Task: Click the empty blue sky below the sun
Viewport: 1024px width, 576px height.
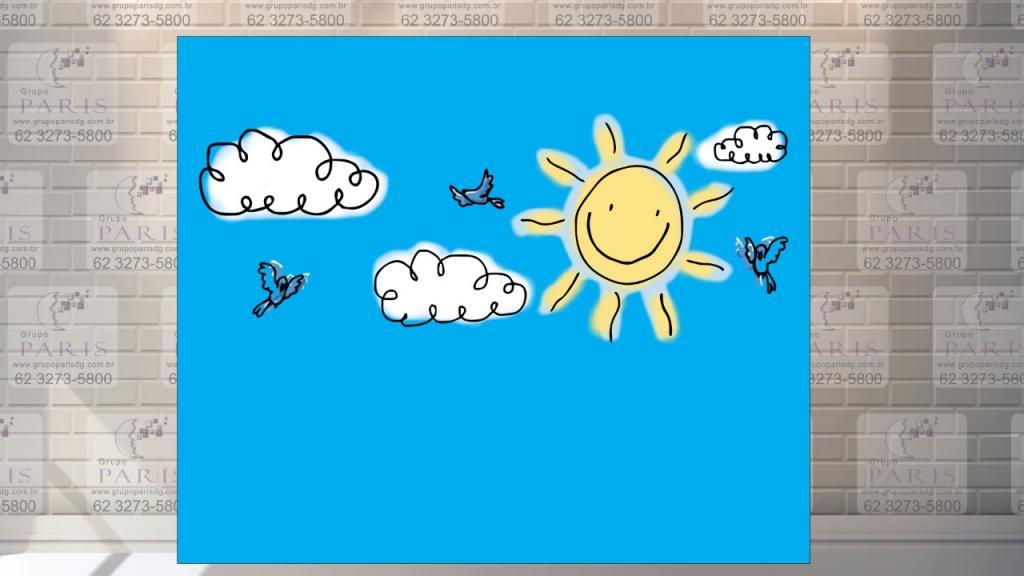Action: point(620,440)
